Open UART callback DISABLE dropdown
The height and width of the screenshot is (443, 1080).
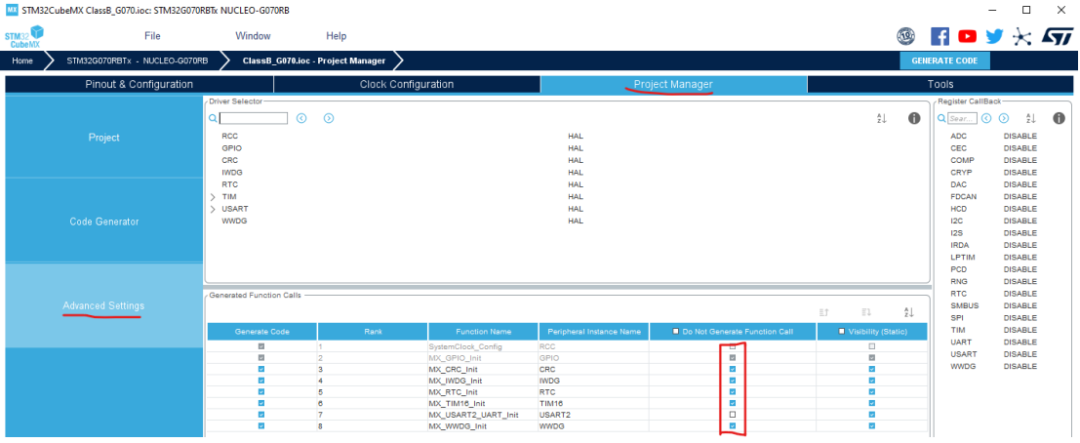[1020, 342]
